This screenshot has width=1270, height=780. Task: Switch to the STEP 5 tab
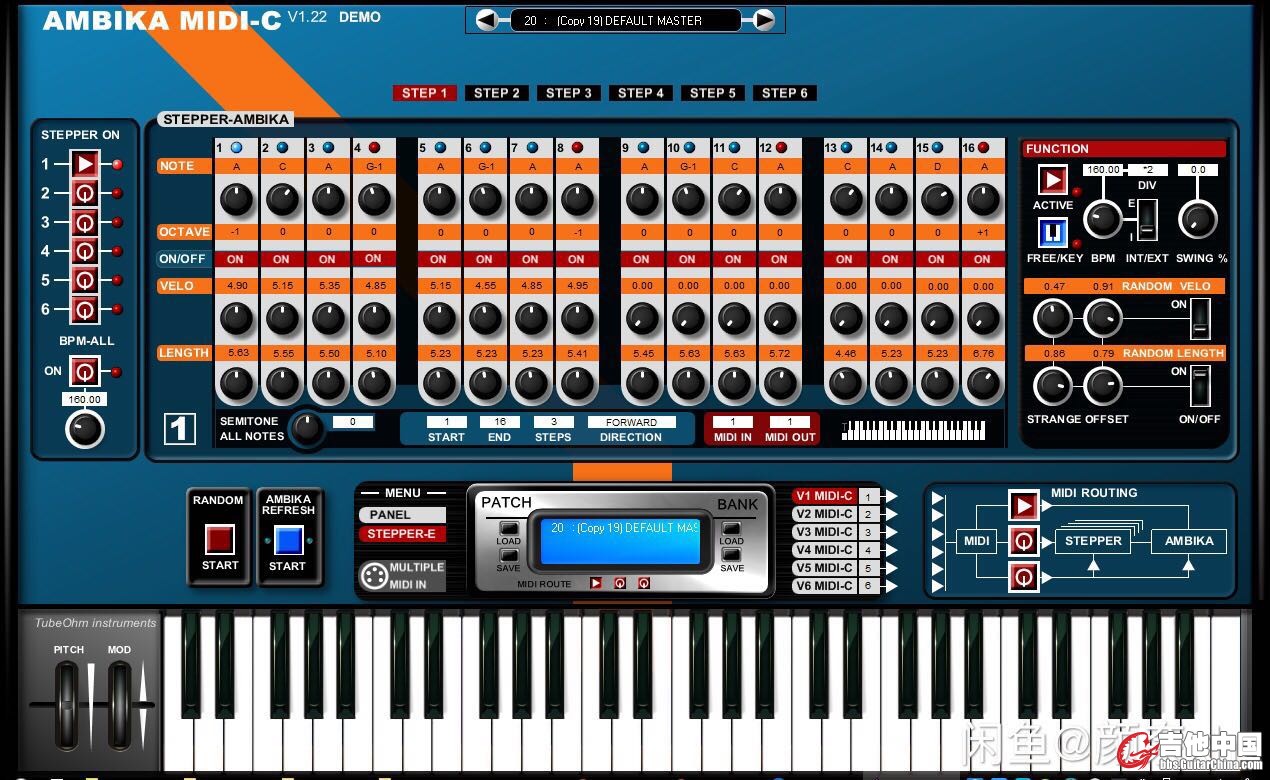coord(713,93)
